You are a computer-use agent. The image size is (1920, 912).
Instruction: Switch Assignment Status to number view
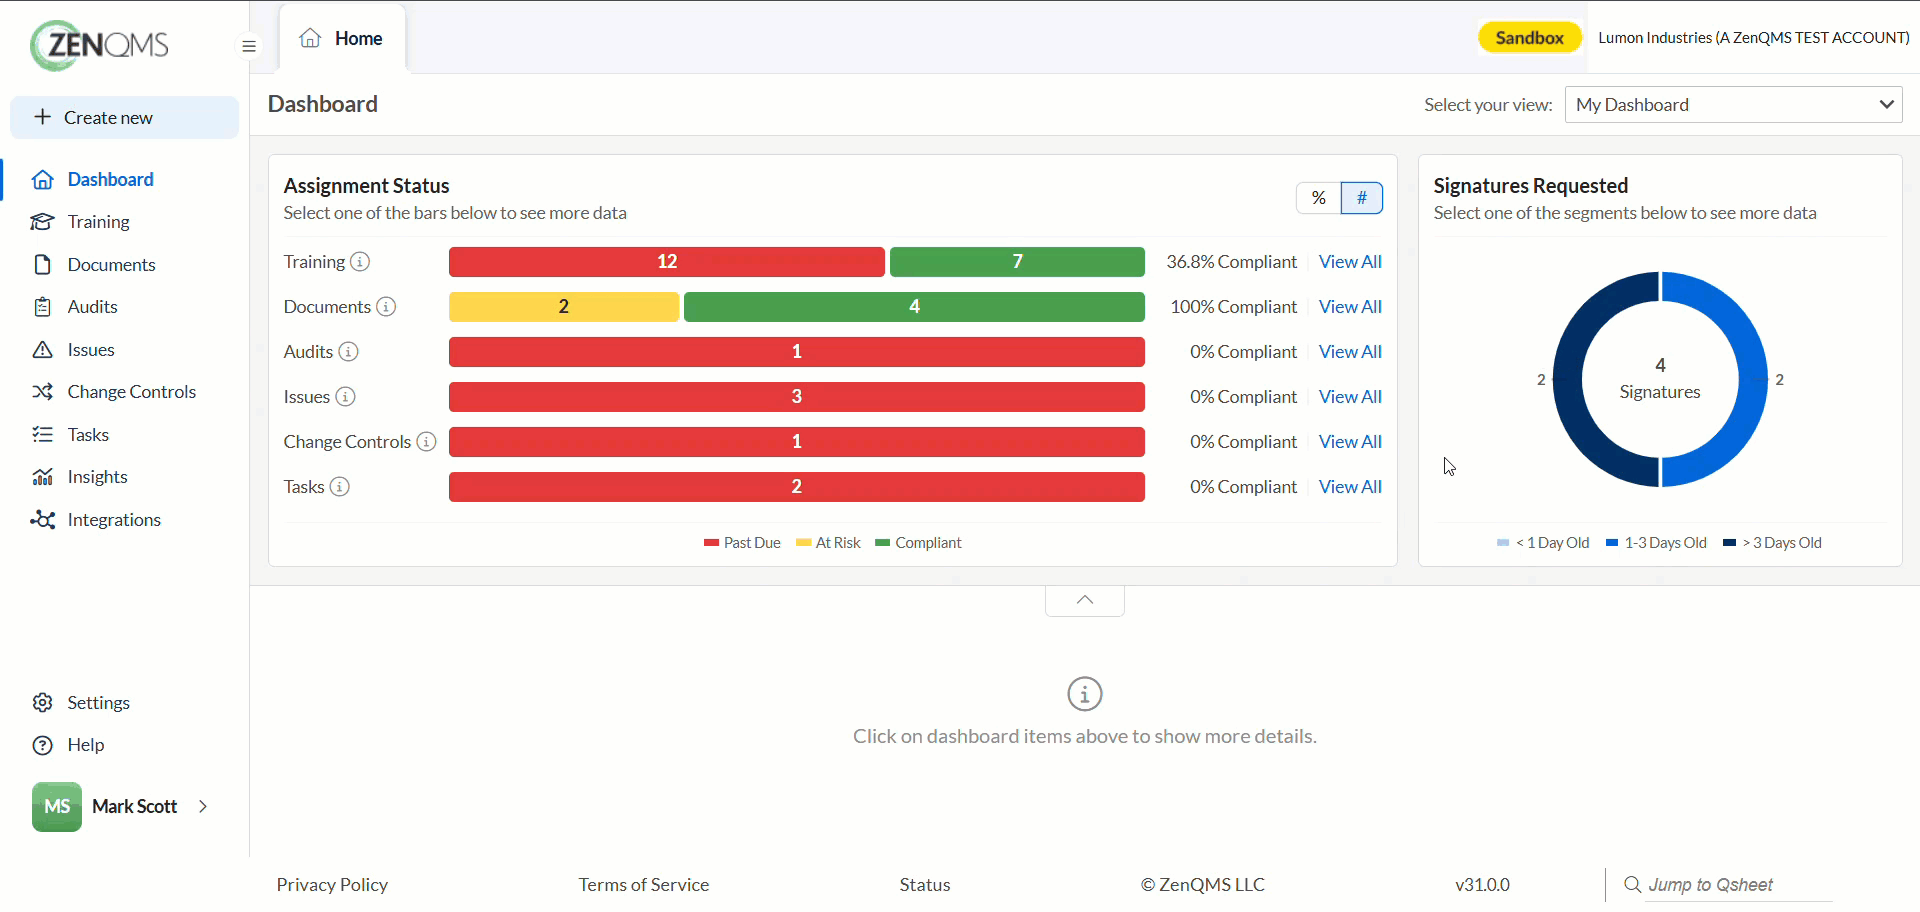(x=1362, y=198)
